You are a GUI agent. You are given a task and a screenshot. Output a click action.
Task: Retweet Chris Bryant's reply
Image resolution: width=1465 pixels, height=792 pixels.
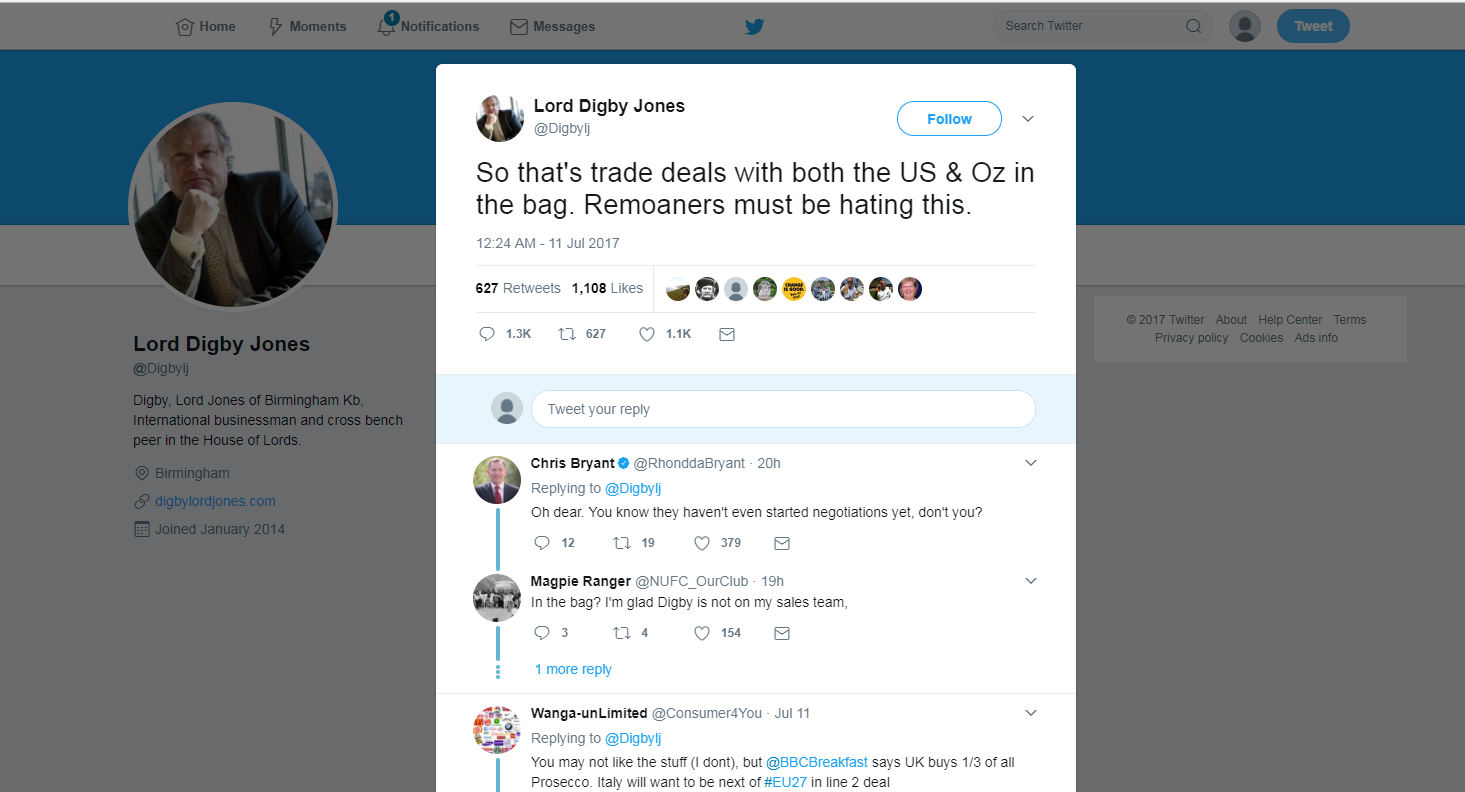coord(622,543)
